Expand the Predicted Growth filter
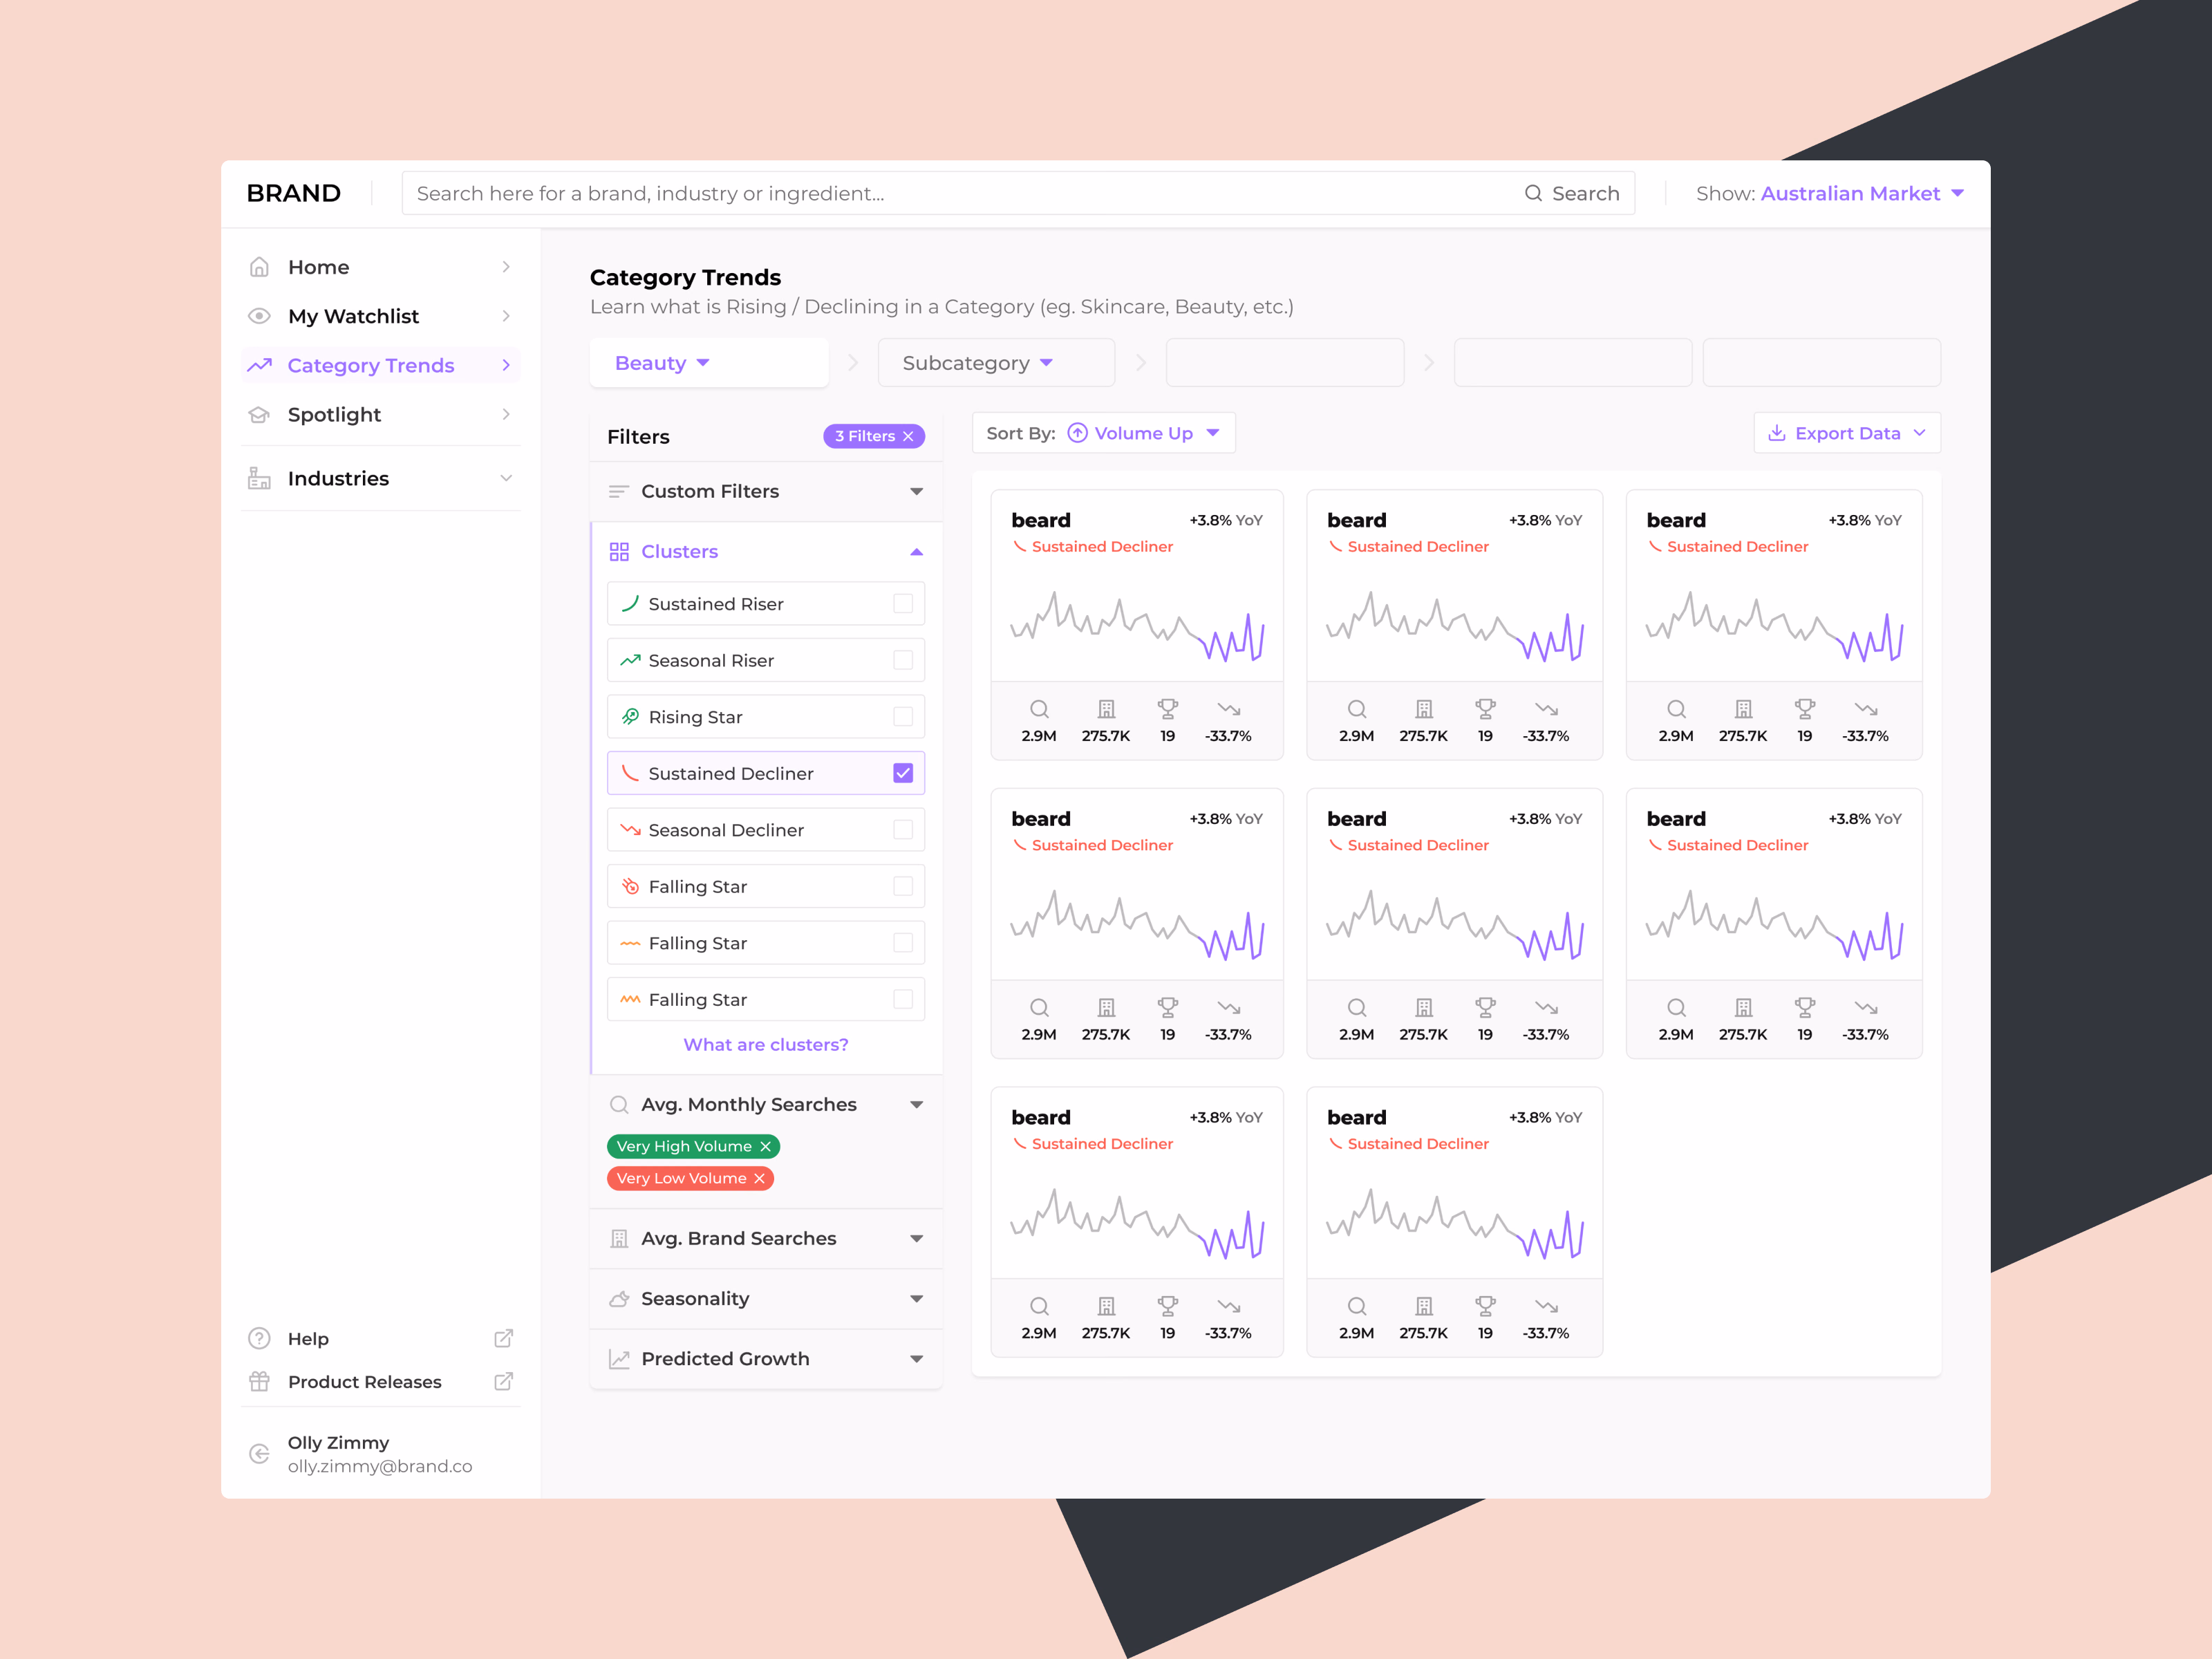 pyautogui.click(x=766, y=1358)
